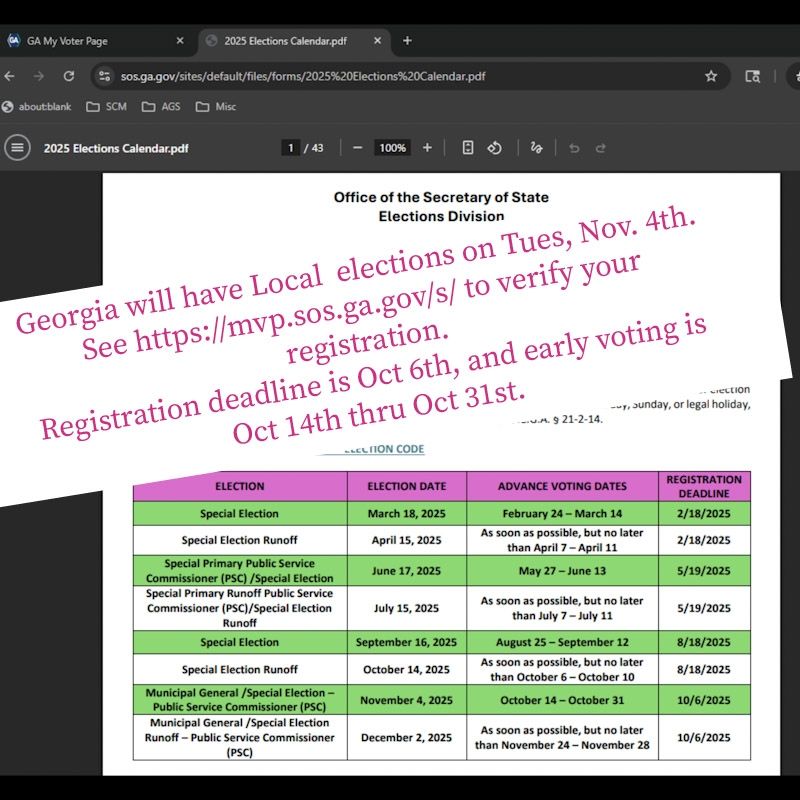This screenshot has height=800, width=800.
Task: Click the 2025 Elections Calendar.pdf title in PDF toolbar
Action: click(x=116, y=148)
